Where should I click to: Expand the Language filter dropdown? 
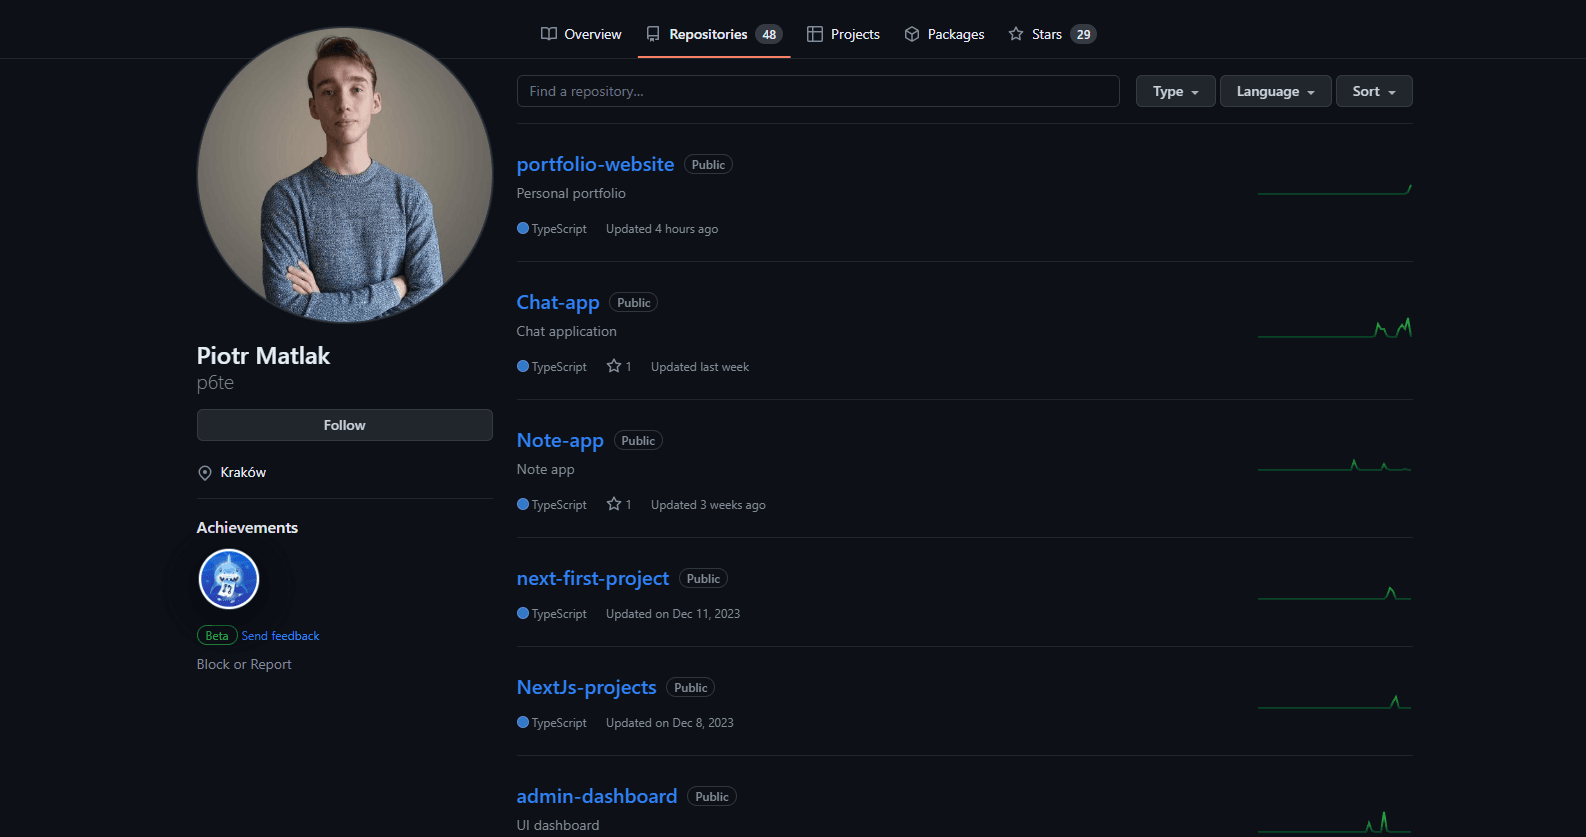(x=1276, y=91)
